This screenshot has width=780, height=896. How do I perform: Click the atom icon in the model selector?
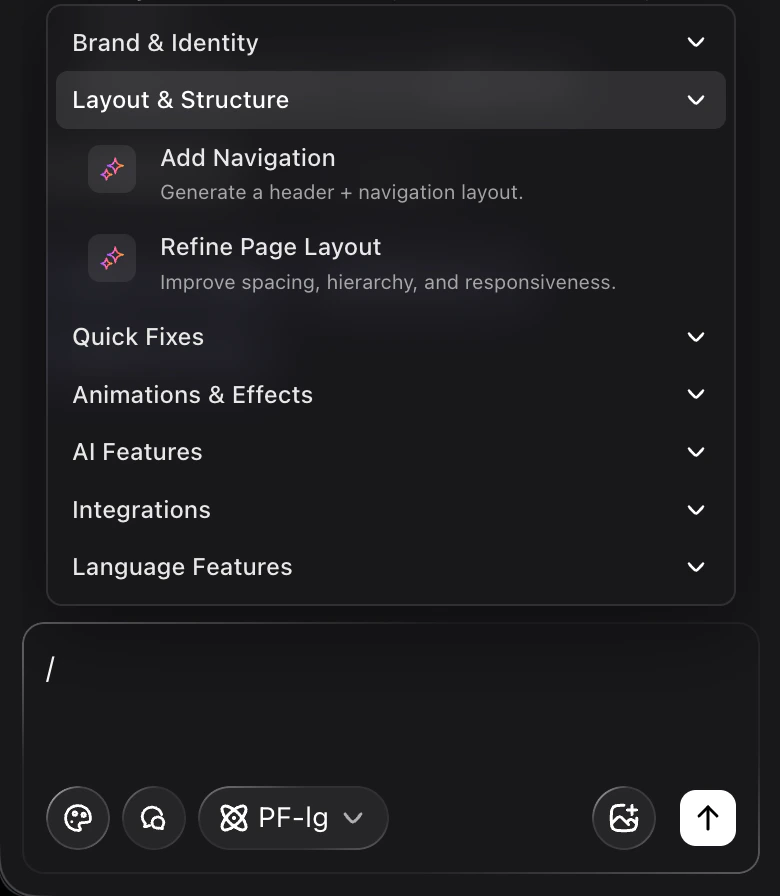[234, 818]
